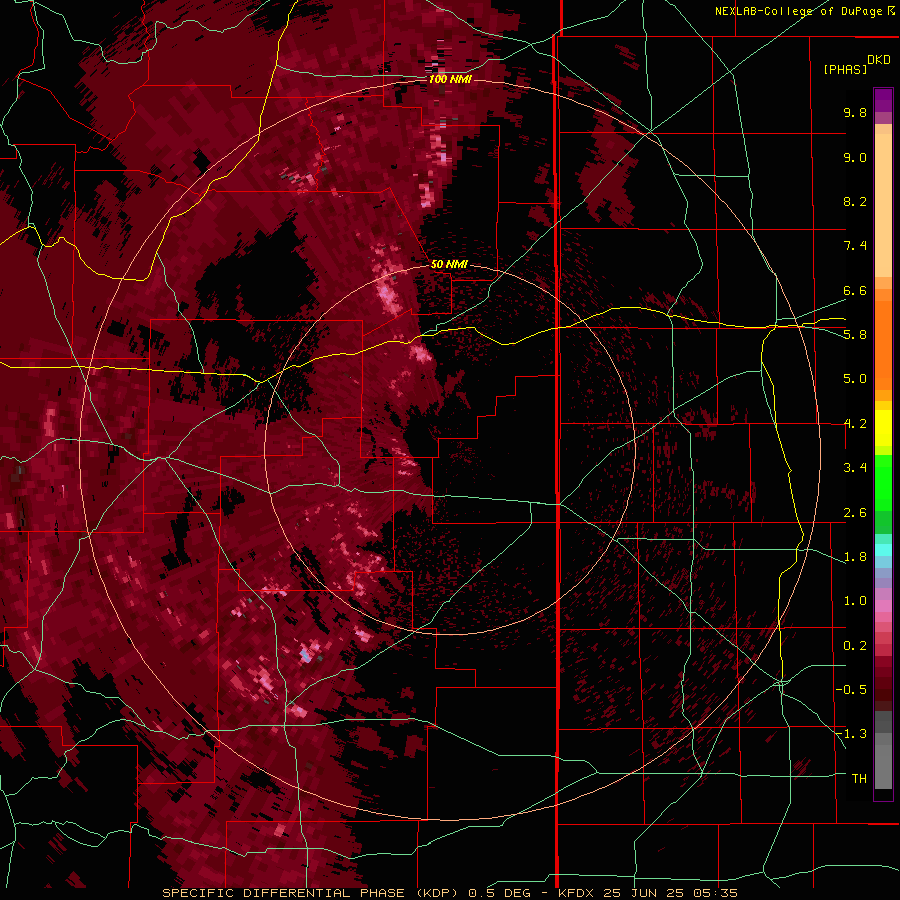The width and height of the screenshot is (900, 900).
Task: Click the -0.5 value on the color scale
Action: coord(851,690)
